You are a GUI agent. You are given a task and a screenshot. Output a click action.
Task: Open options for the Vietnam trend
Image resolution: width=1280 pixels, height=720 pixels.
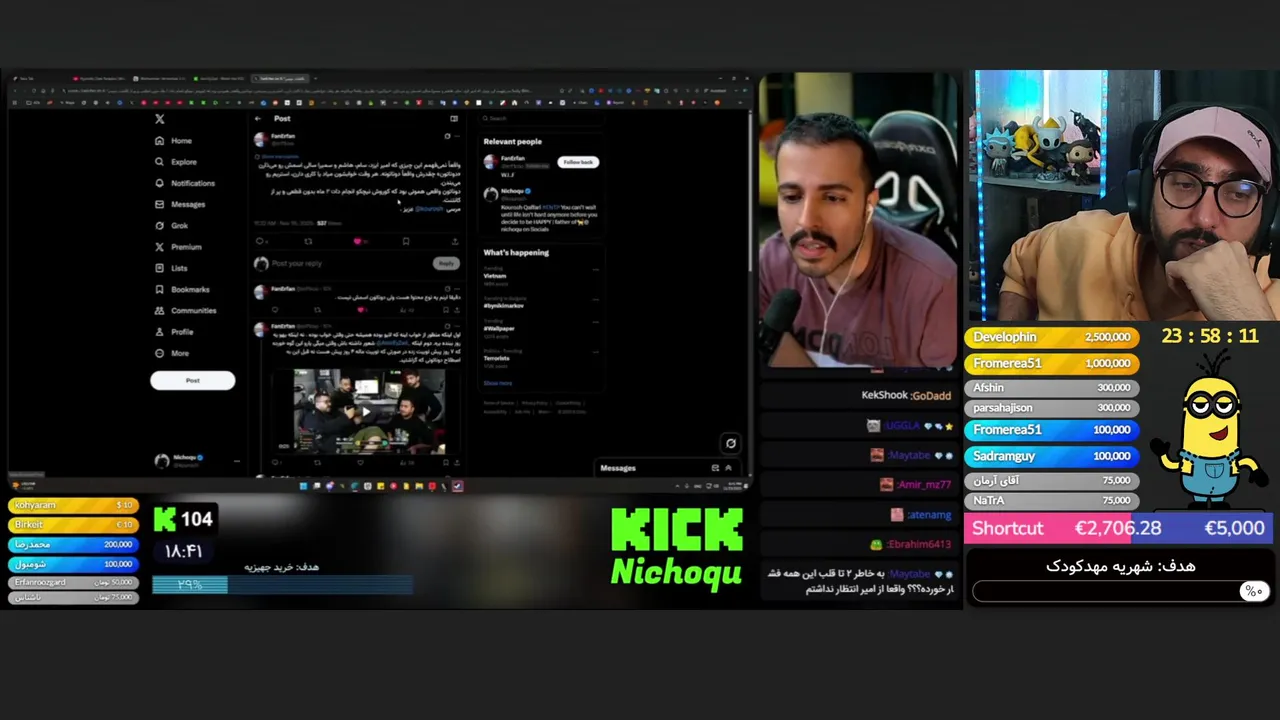coord(596,270)
